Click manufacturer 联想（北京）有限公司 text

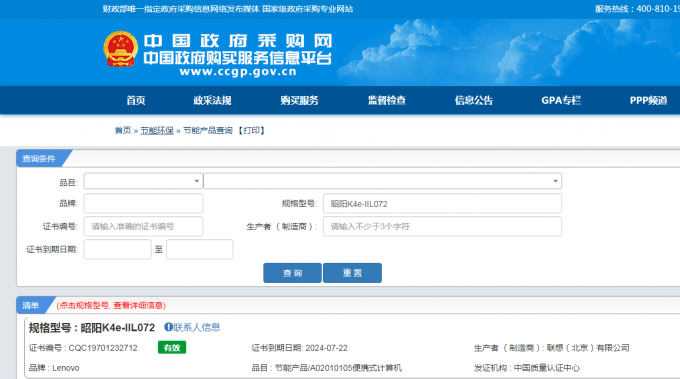[x=588, y=348]
